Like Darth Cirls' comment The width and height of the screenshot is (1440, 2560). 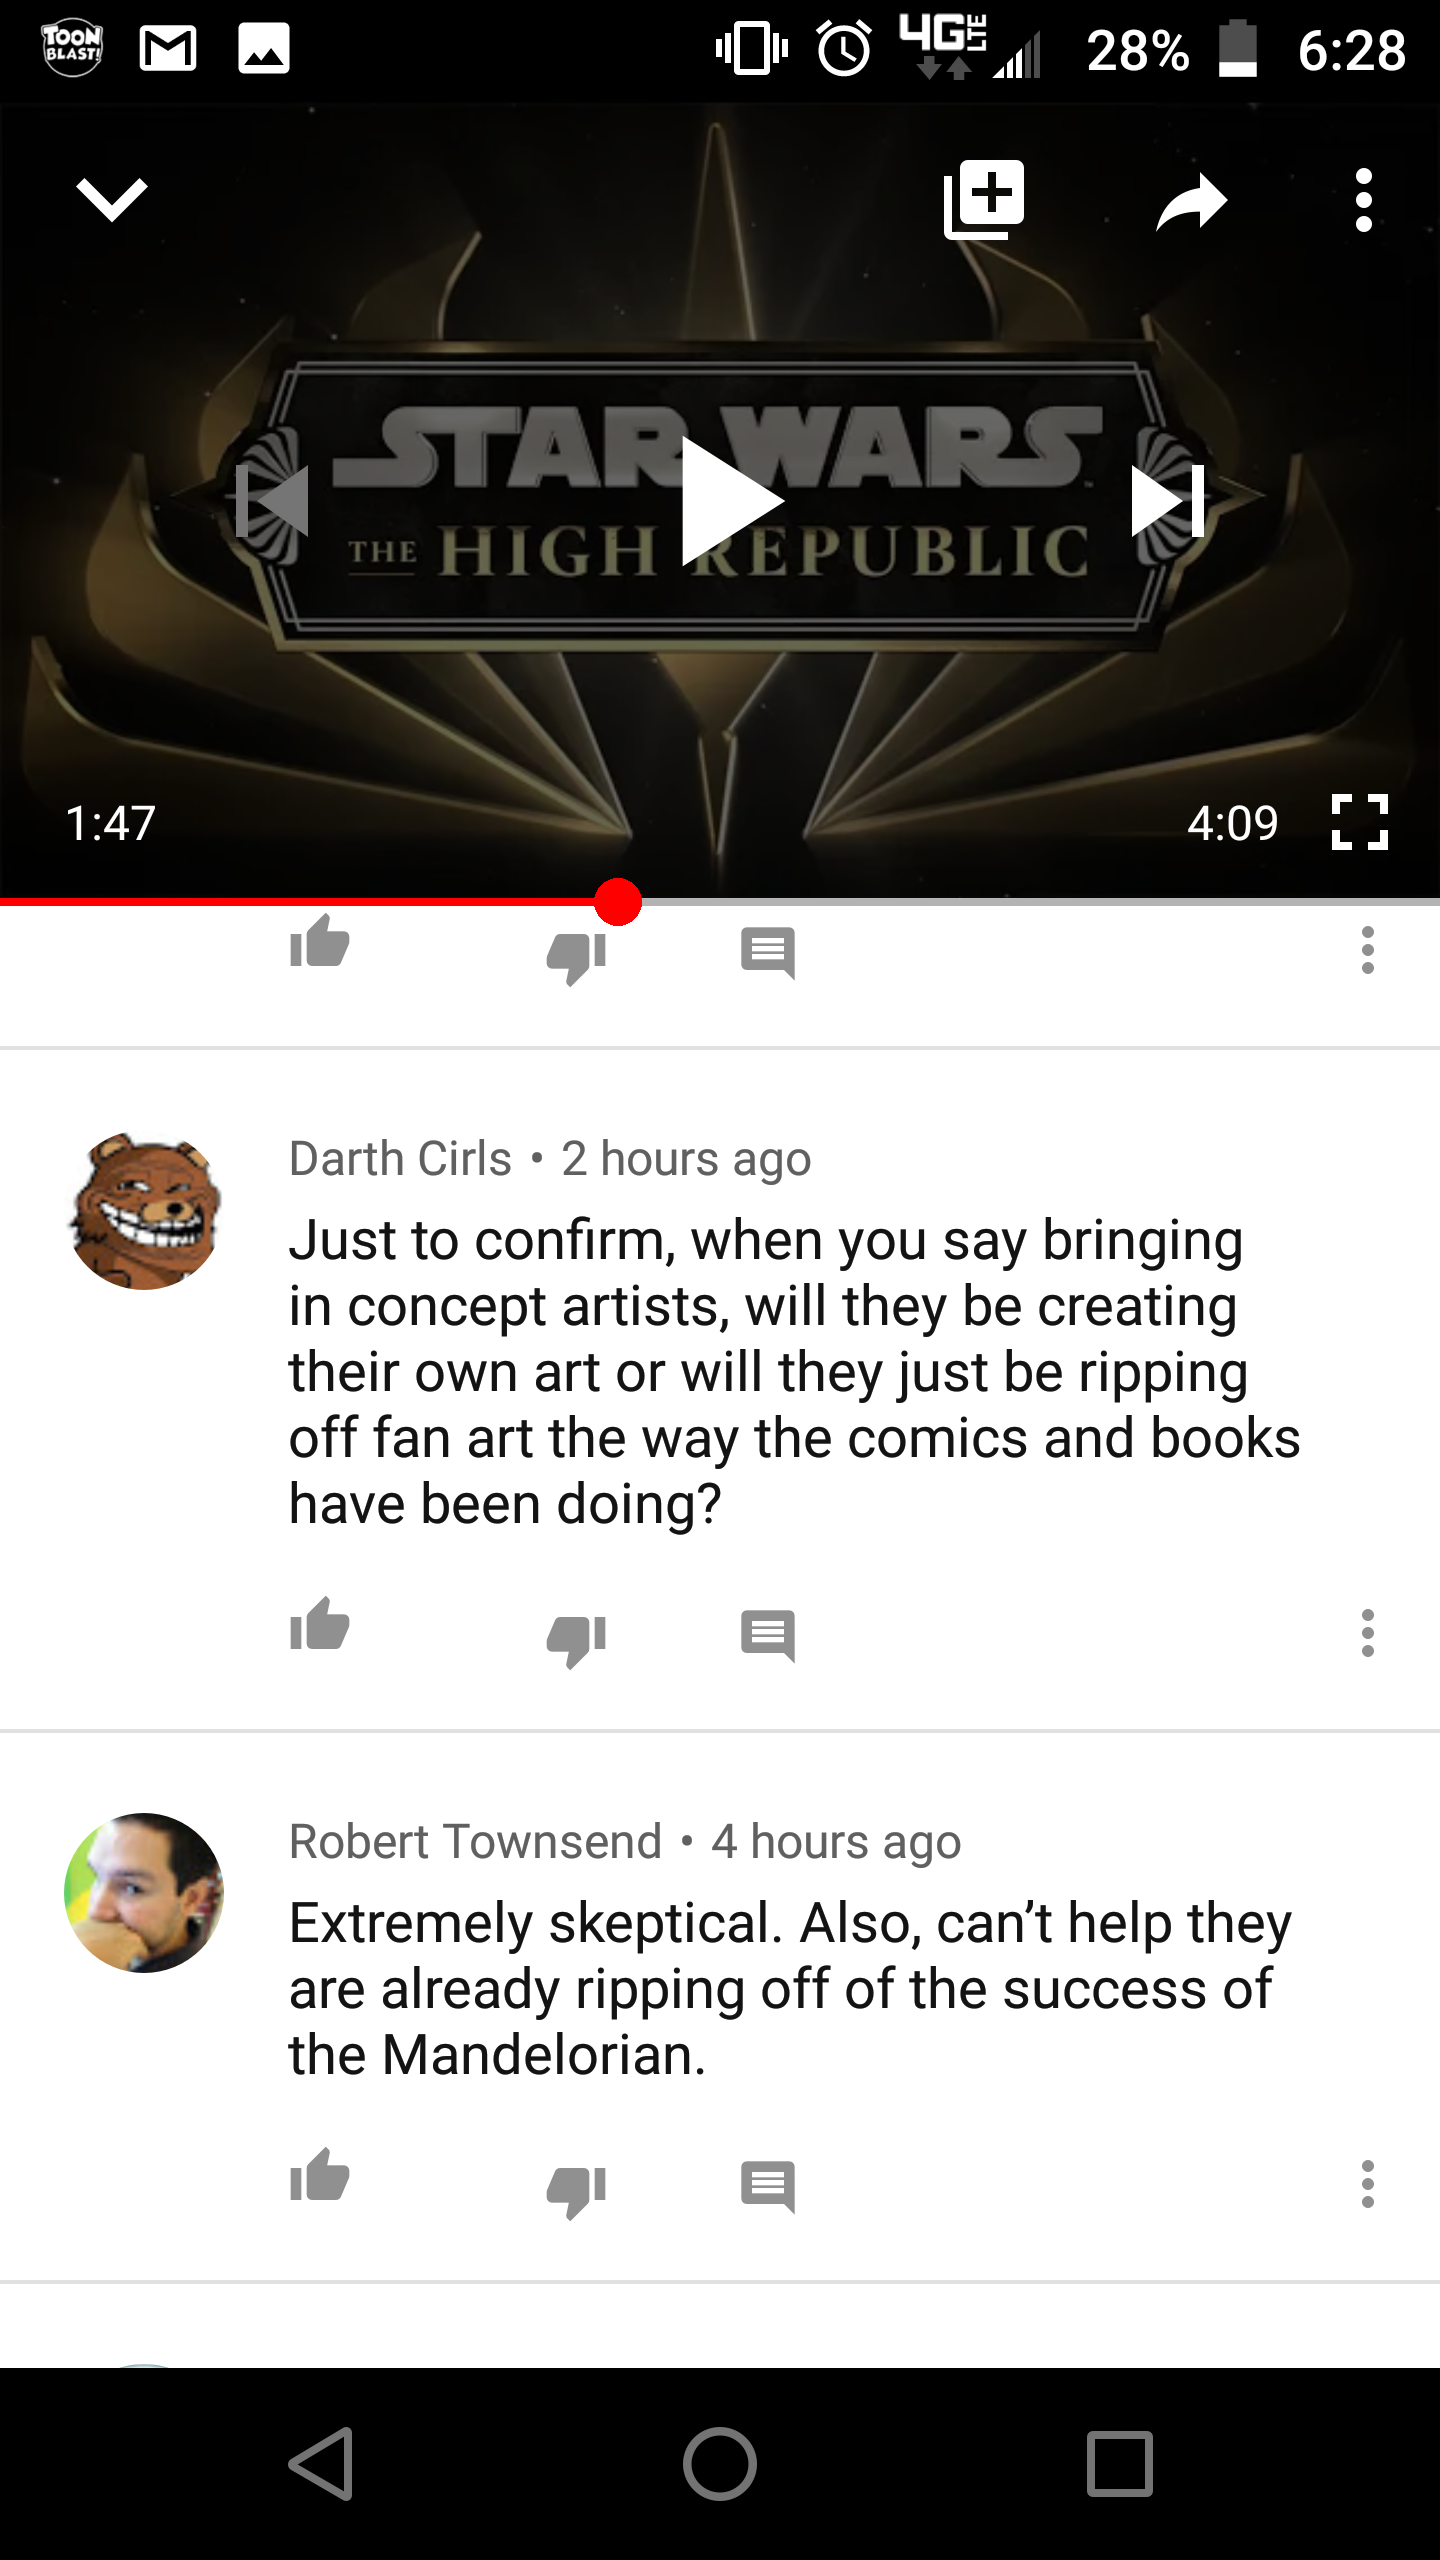pyautogui.click(x=319, y=1624)
